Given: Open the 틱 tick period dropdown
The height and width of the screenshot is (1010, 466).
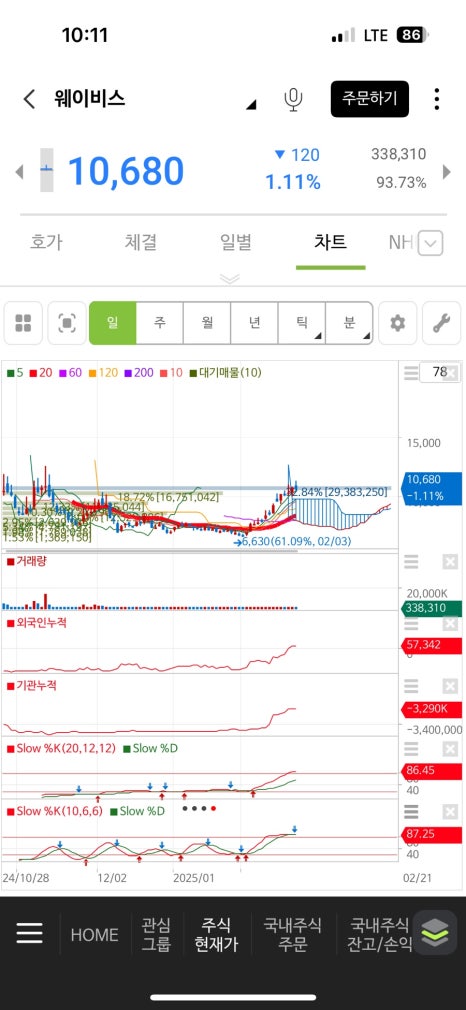Looking at the screenshot, I should coord(302,323).
